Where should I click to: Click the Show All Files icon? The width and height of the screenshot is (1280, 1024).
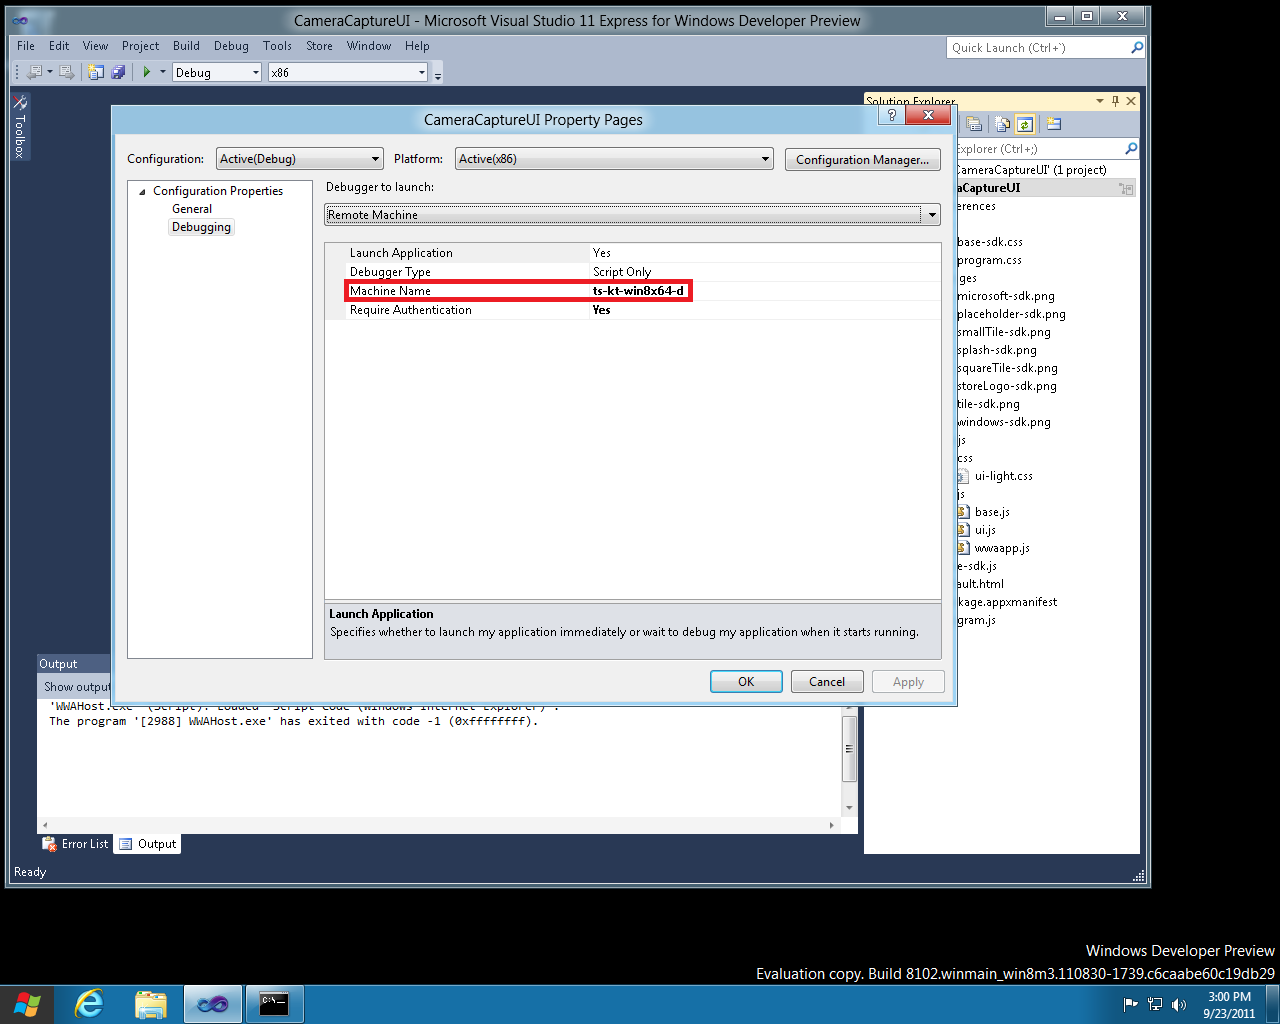click(1003, 123)
